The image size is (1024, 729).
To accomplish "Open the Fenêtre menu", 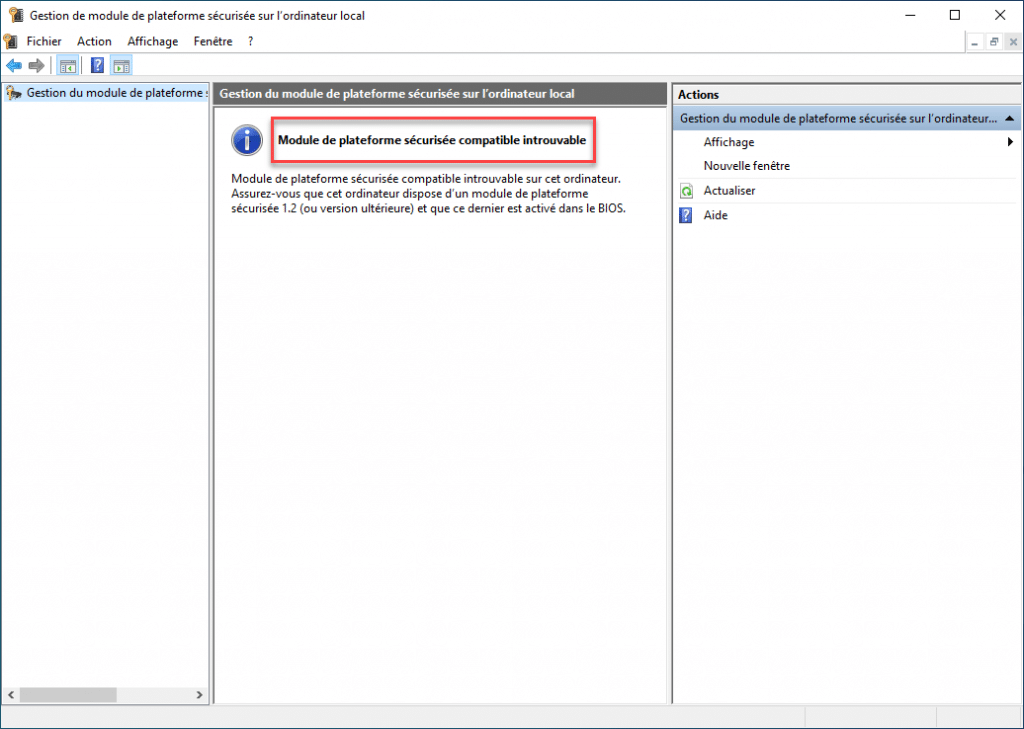I will click(x=213, y=41).
